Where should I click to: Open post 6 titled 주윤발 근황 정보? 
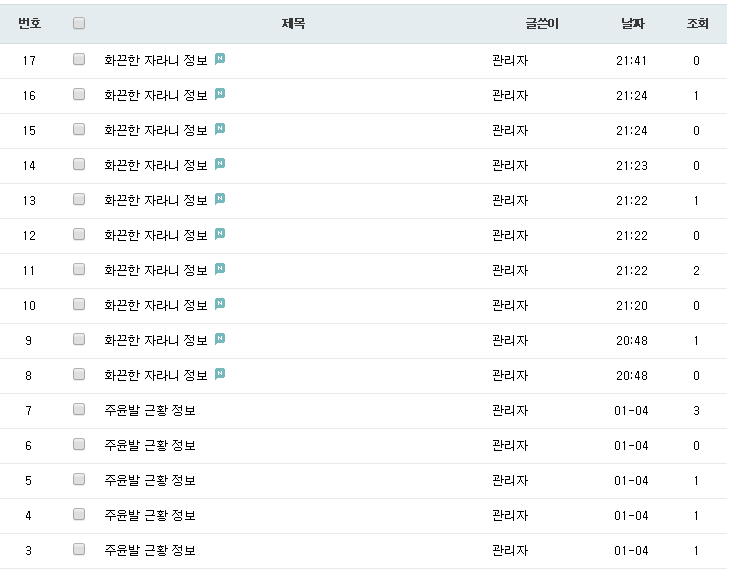point(149,445)
